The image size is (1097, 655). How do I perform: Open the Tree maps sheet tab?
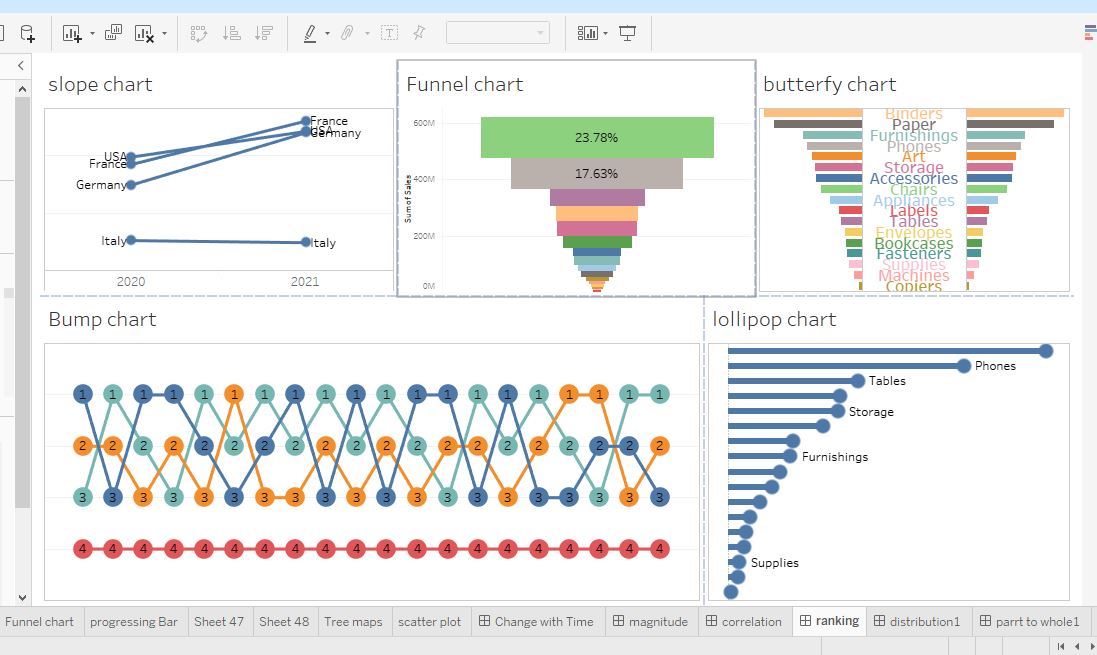tap(353, 621)
